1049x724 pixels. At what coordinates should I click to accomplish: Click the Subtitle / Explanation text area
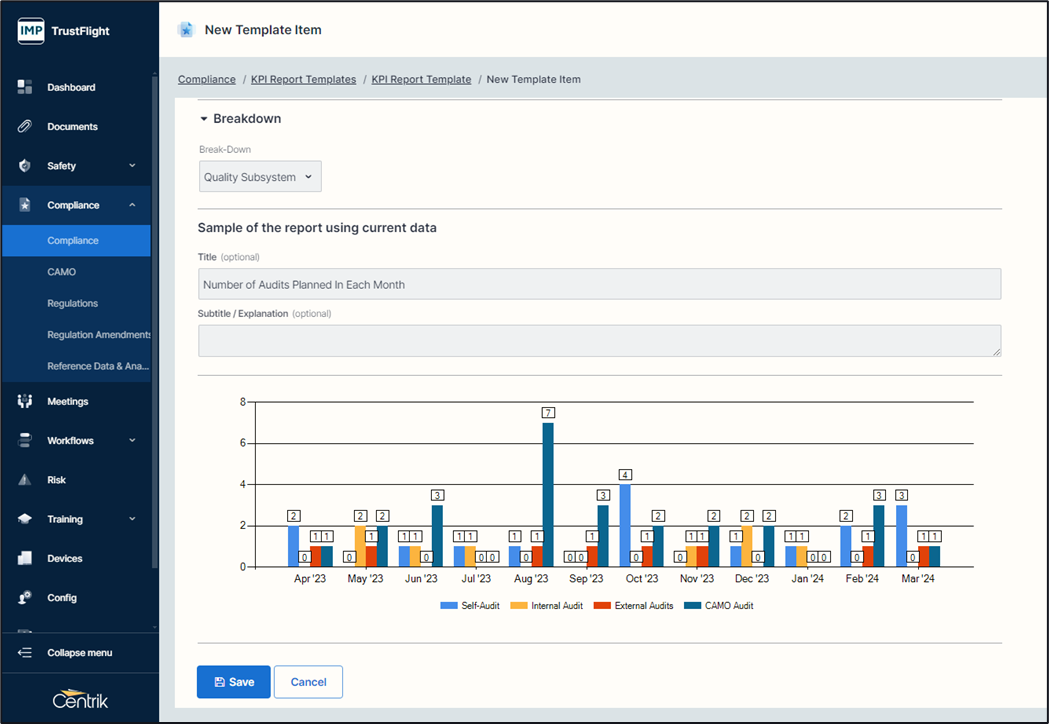pos(599,340)
